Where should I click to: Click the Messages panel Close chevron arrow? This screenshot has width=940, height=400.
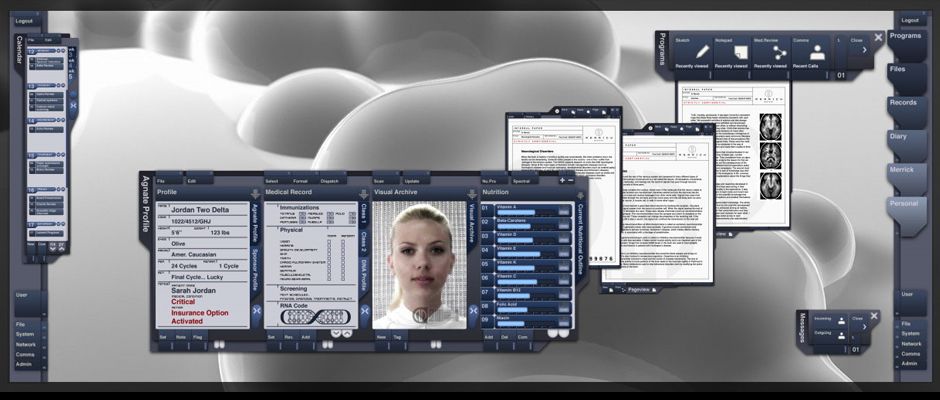[x=864, y=327]
